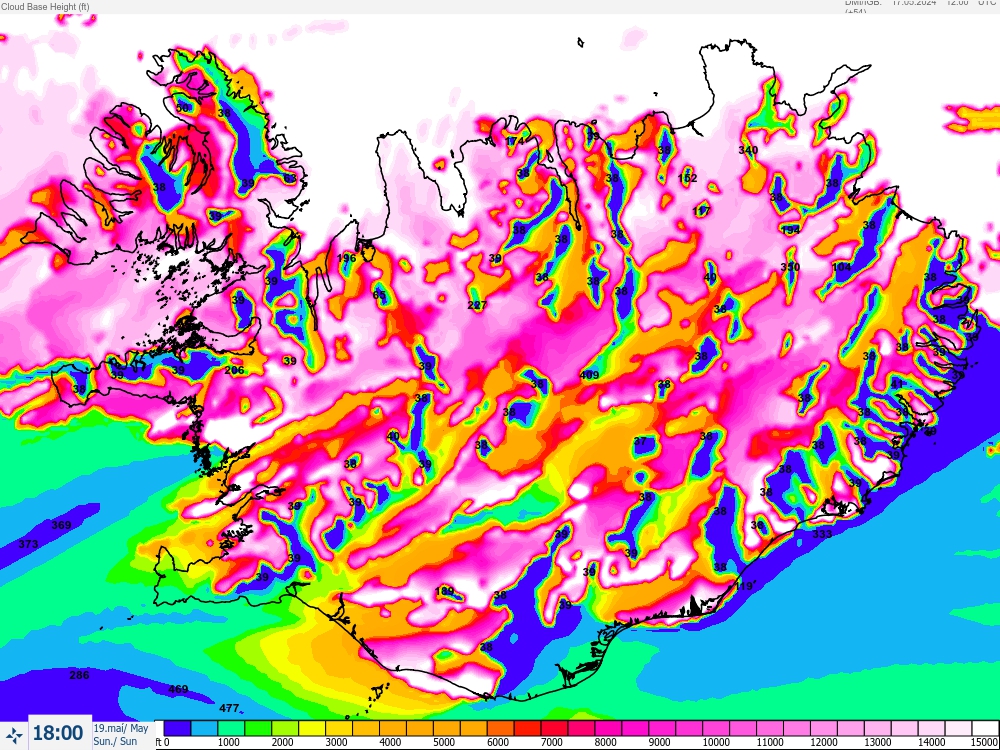This screenshot has width=1000, height=750.
Task: Pick the bright red legend swatch just below 7000
Action: (527, 728)
